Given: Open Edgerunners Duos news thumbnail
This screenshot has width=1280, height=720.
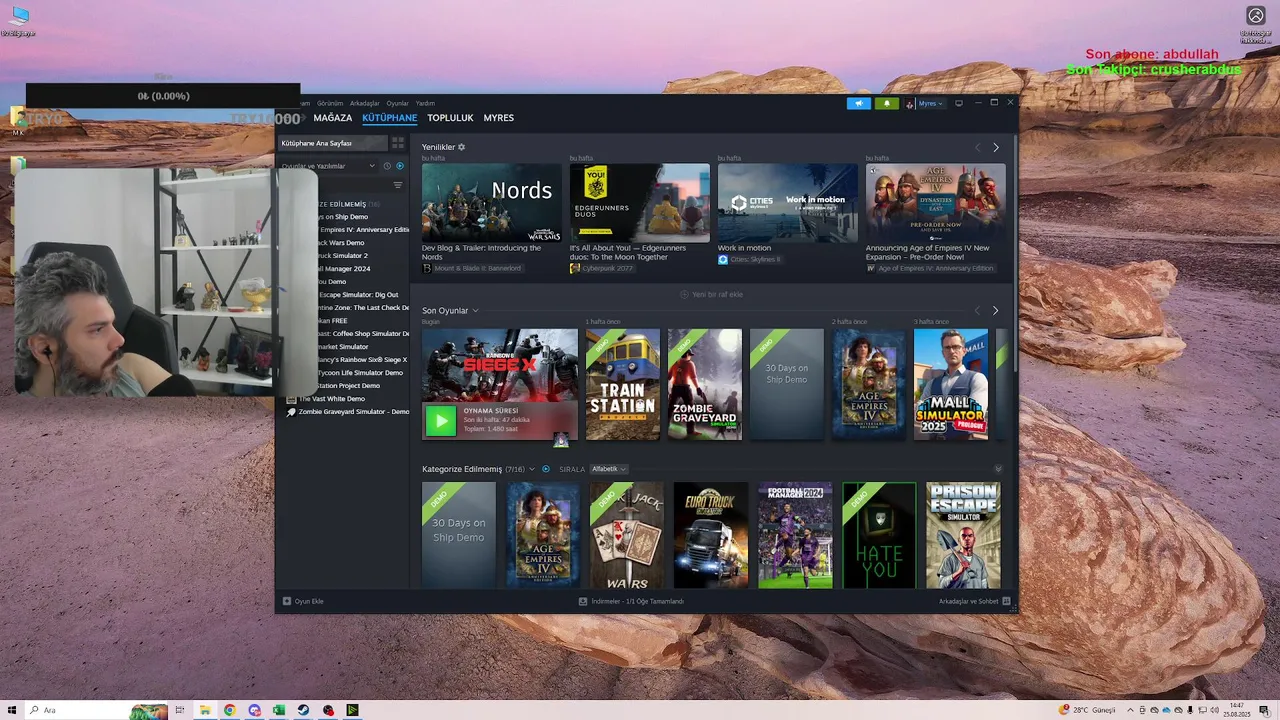Looking at the screenshot, I should click(640, 203).
